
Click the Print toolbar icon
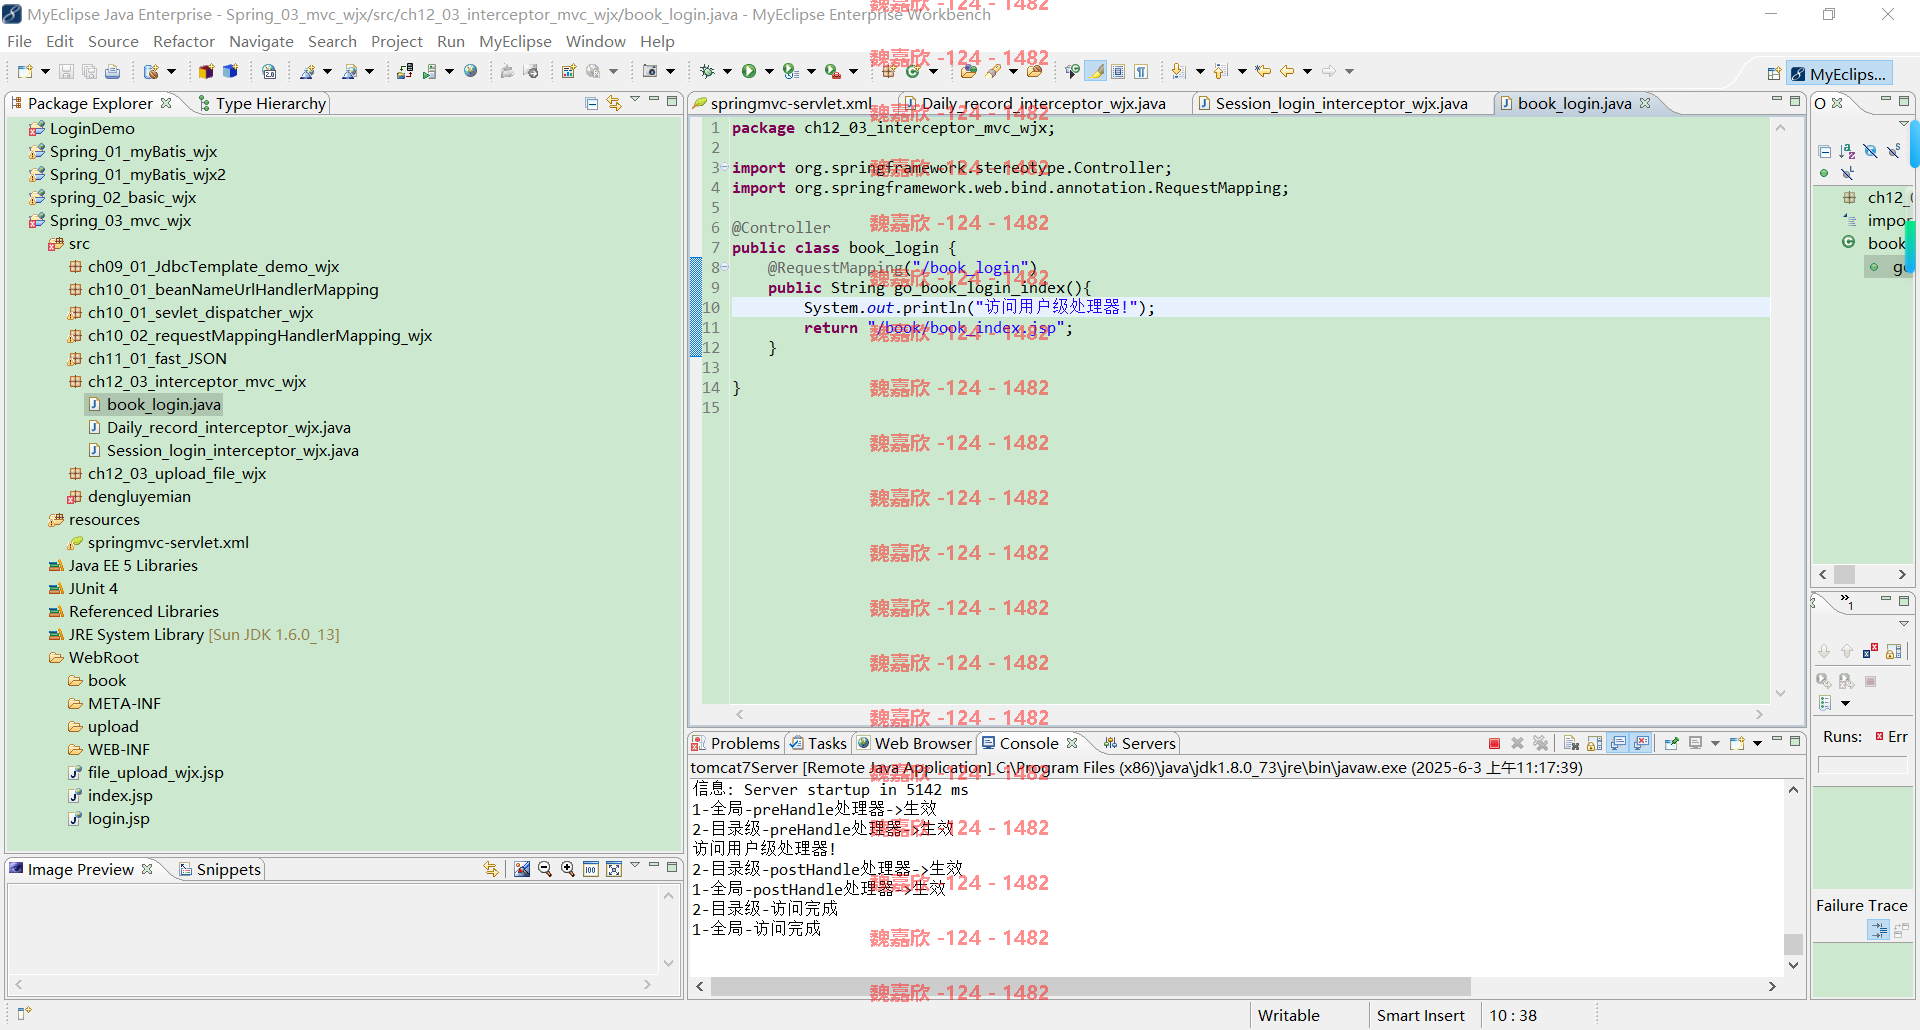pyautogui.click(x=112, y=71)
